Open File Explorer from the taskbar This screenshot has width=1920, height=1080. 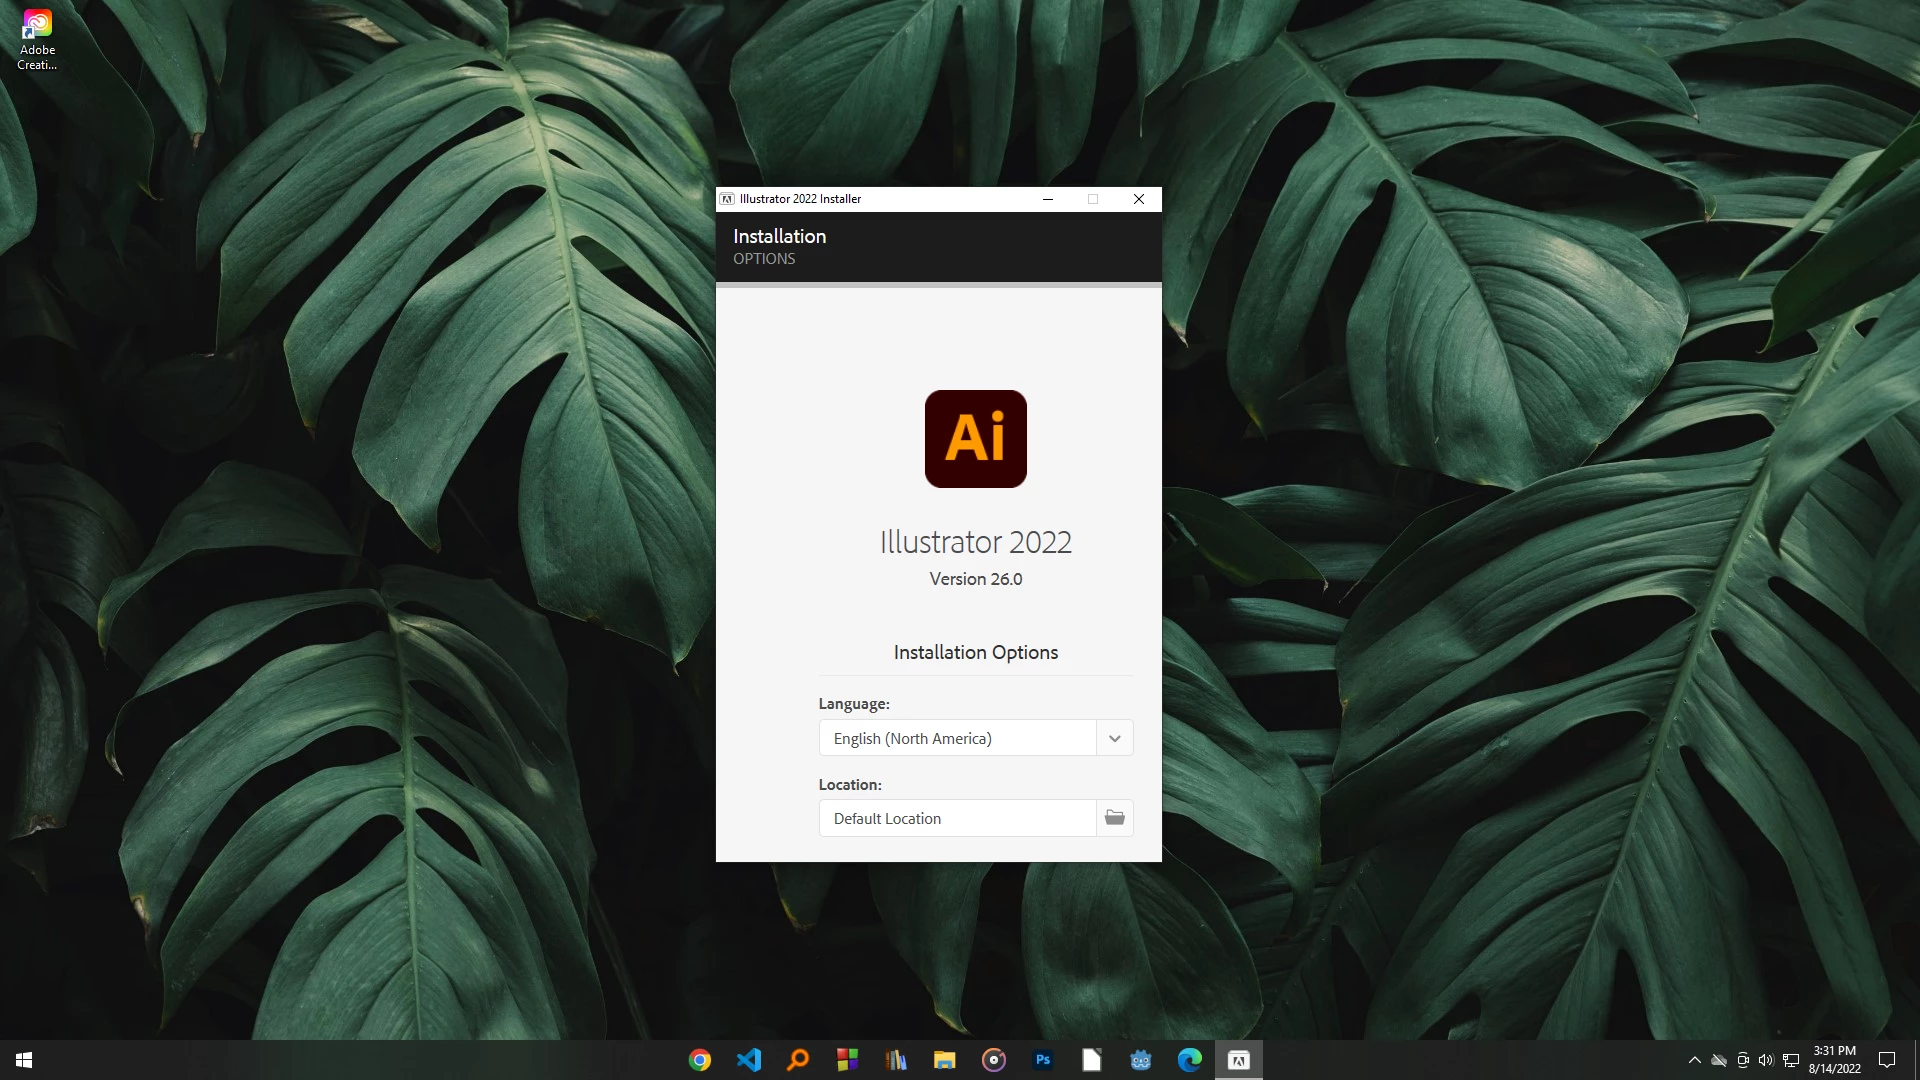tap(945, 1060)
